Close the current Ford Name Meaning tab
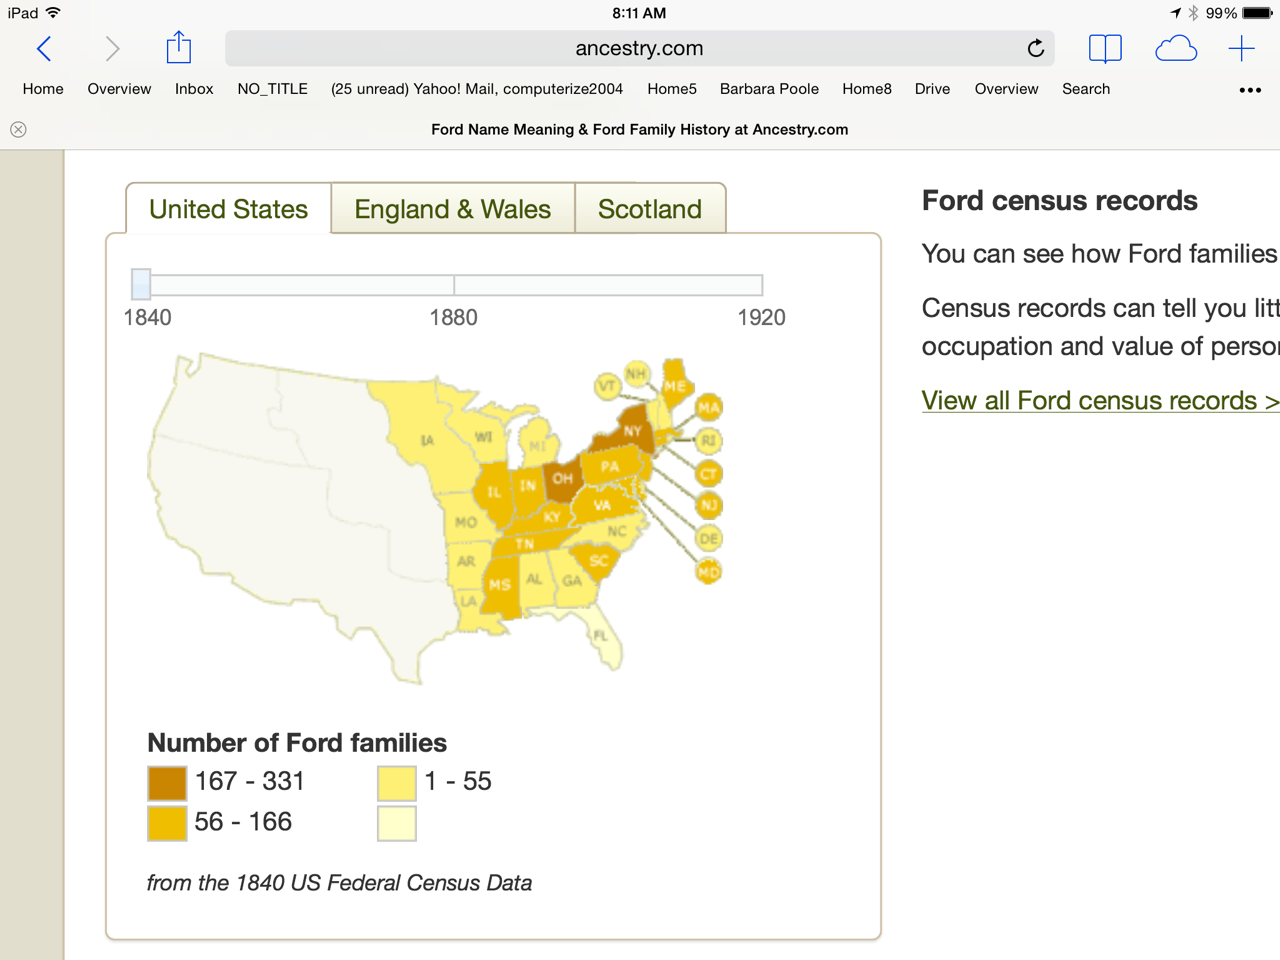 coord(18,129)
